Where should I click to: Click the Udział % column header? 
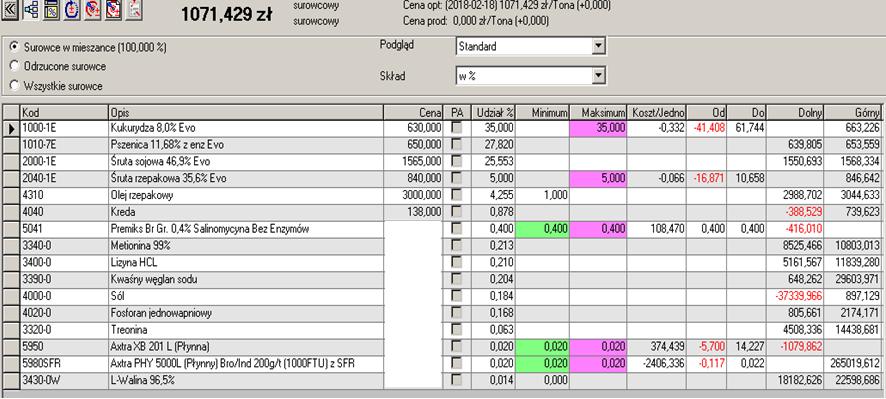coord(493,112)
